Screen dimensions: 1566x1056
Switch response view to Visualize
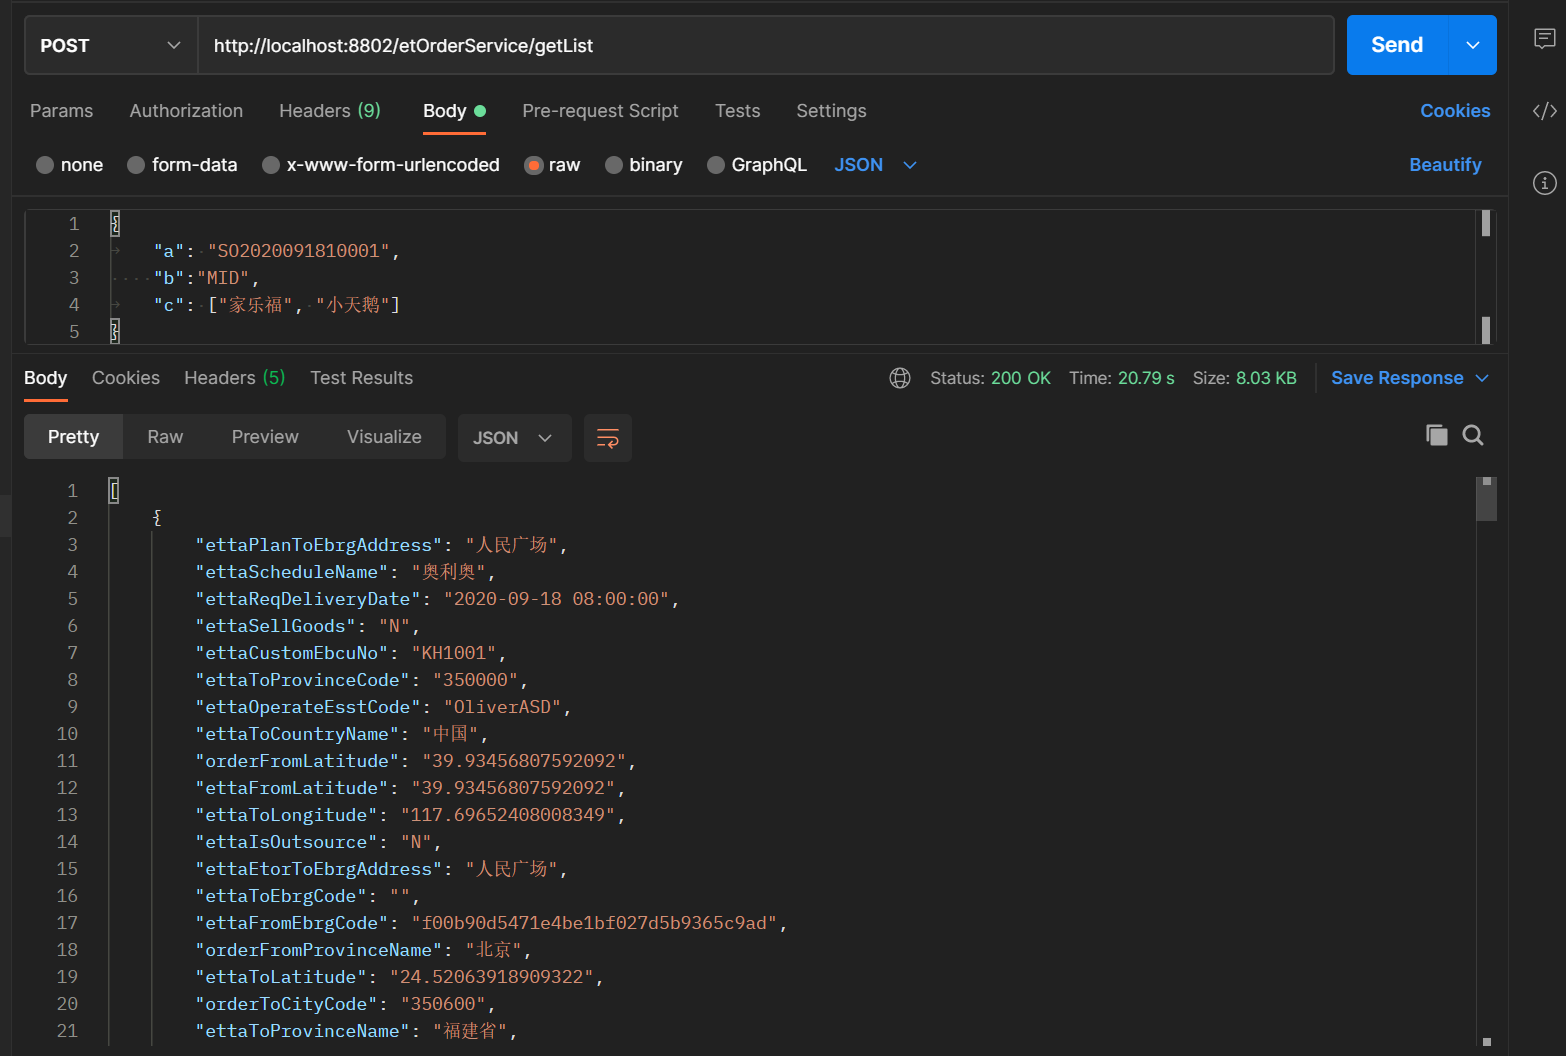click(x=384, y=437)
